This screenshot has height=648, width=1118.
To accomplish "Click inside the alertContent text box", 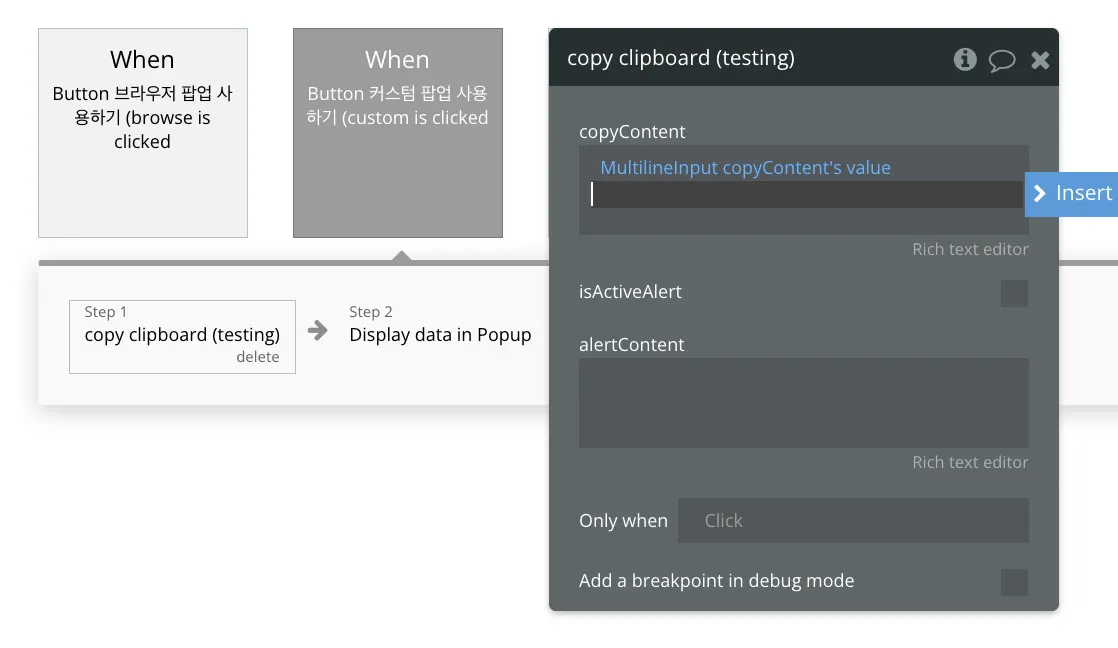I will (x=803, y=402).
